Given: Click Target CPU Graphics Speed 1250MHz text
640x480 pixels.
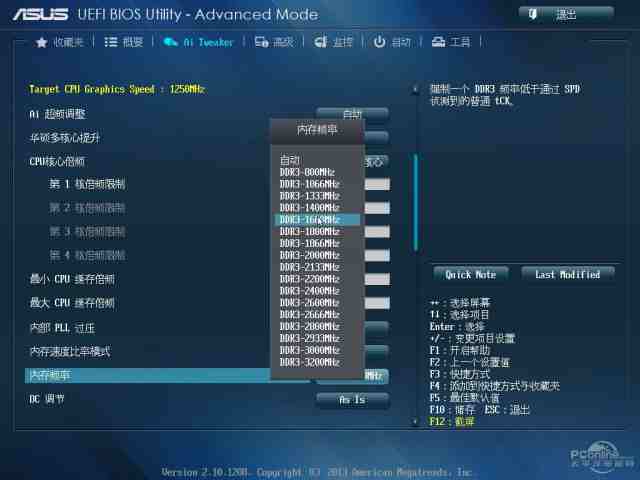Looking at the screenshot, I should pos(117,89).
